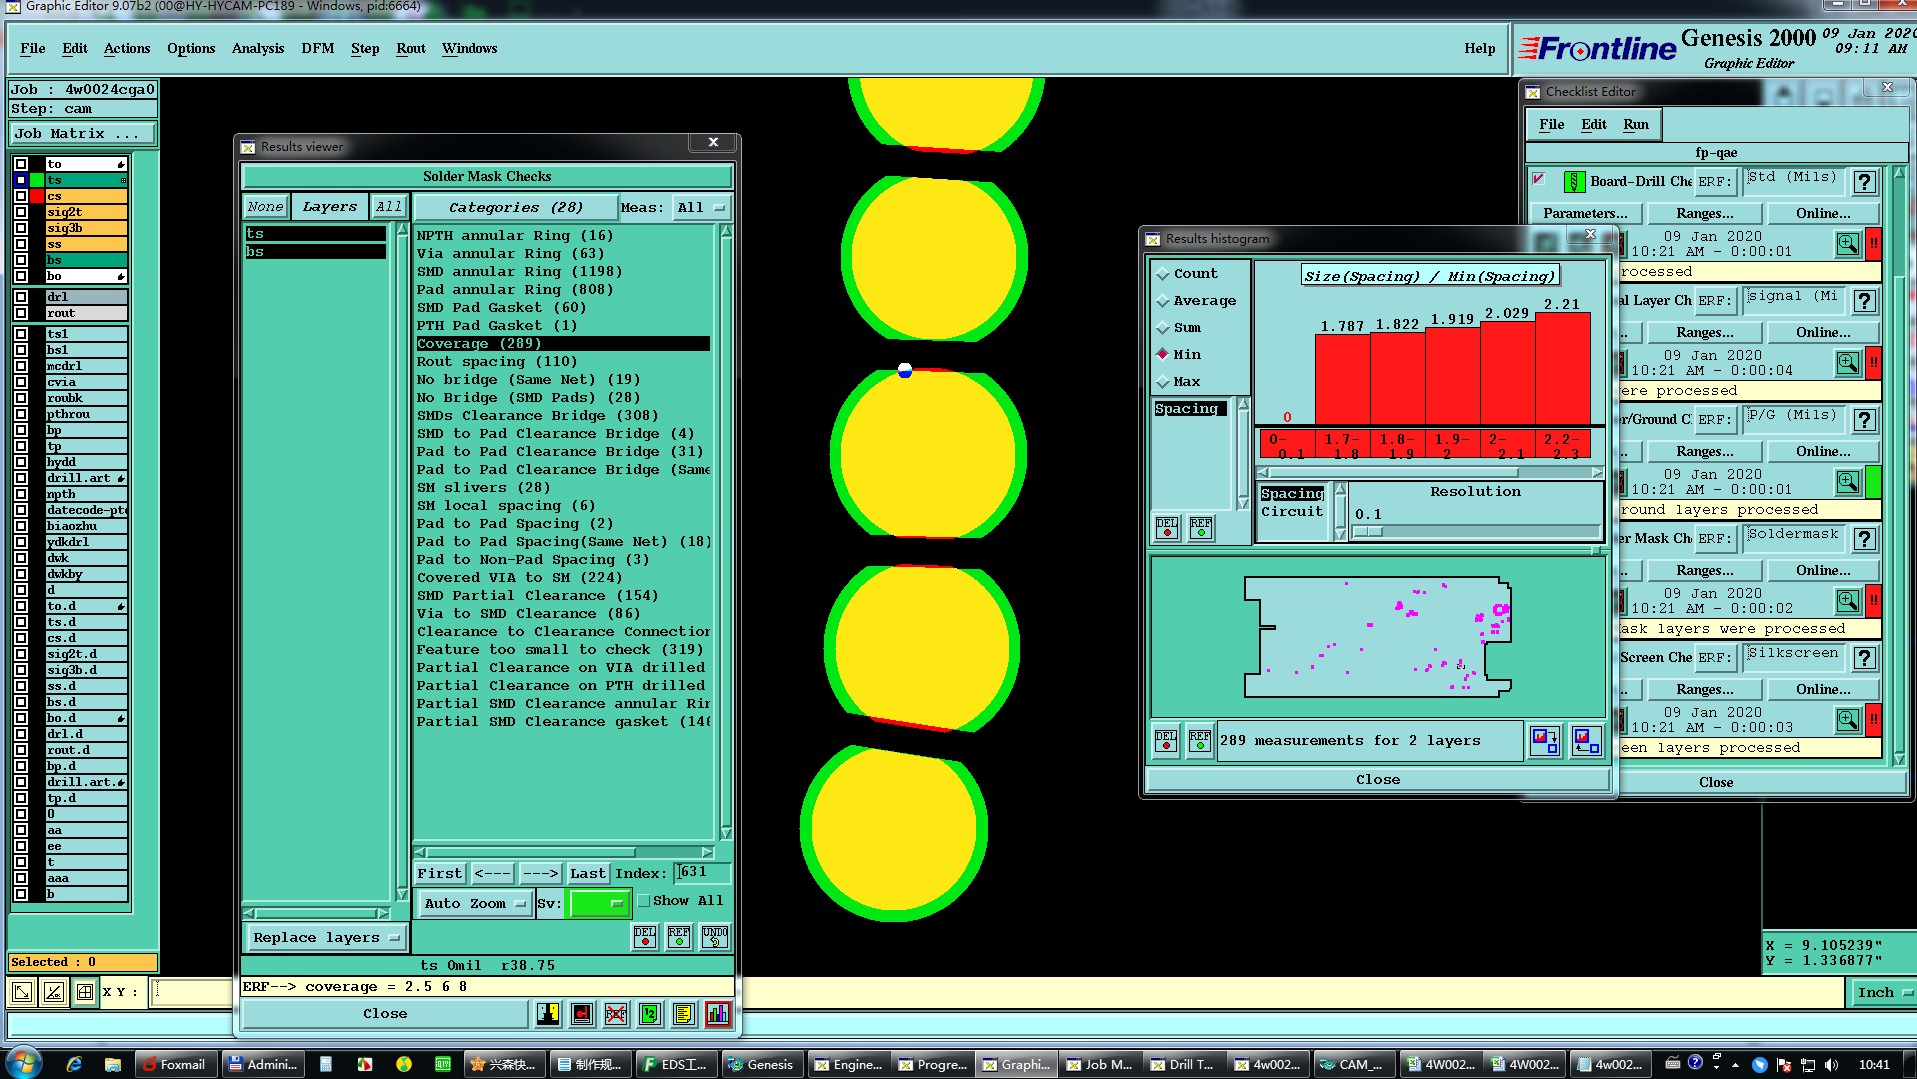
Task: Click the First navigation button
Action: pyautogui.click(x=440, y=874)
